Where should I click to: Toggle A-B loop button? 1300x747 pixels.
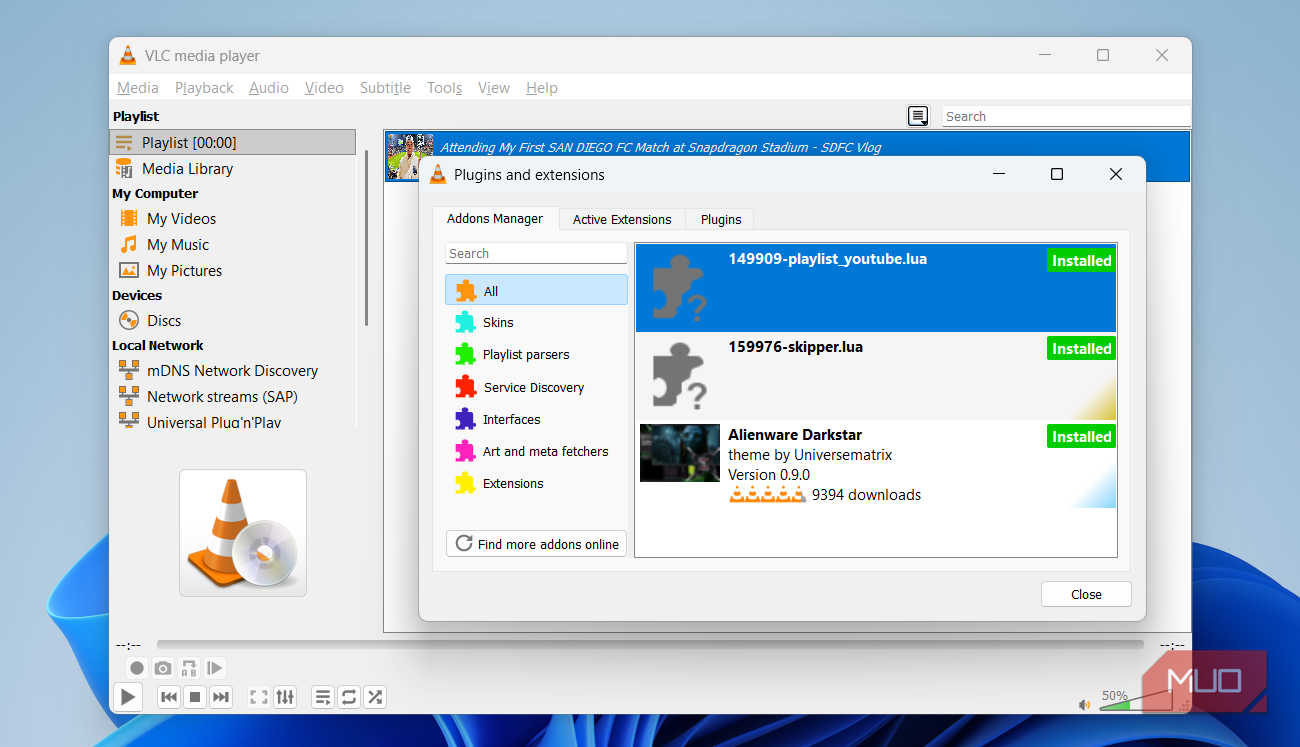coord(189,668)
